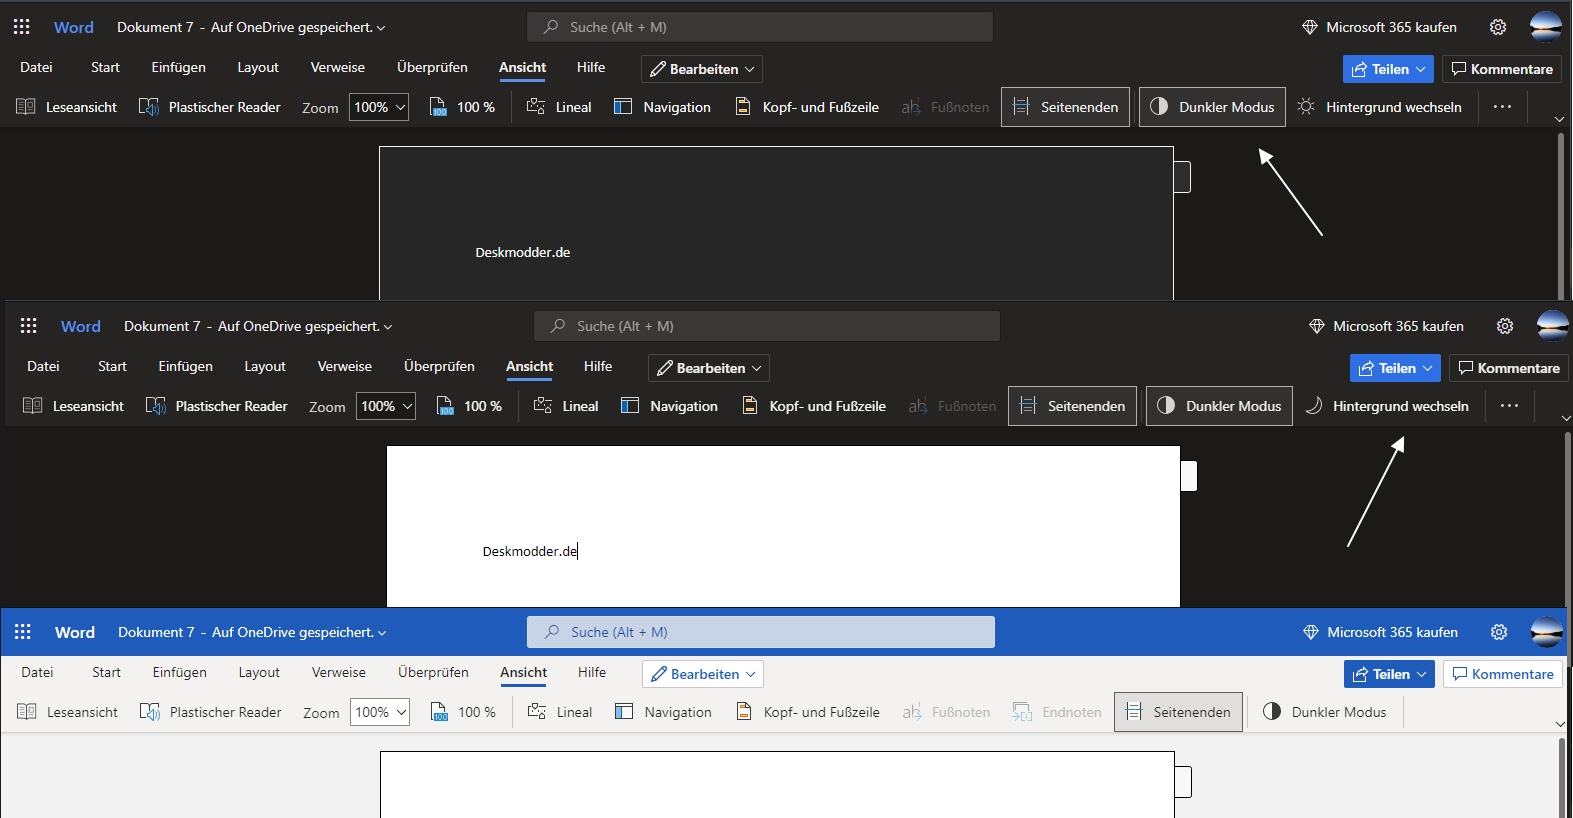Toggle Hintergrund wechseln with the sun icon
The width and height of the screenshot is (1573, 818).
[1380, 107]
